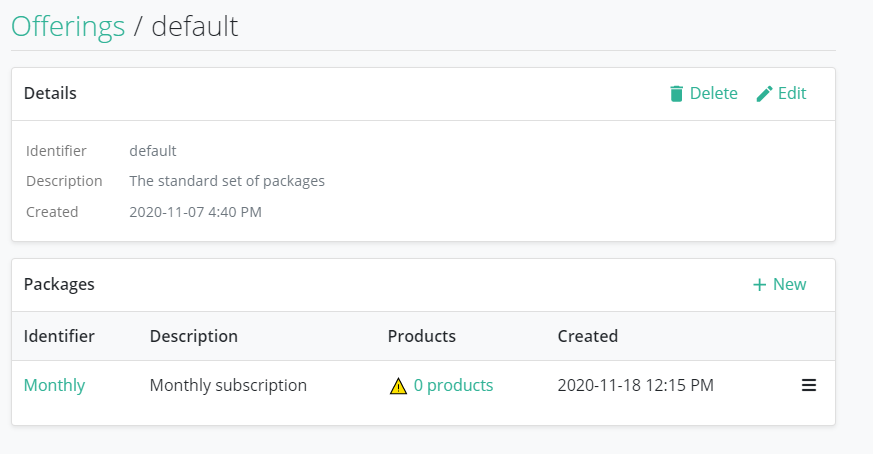Click the Description column header

point(194,336)
